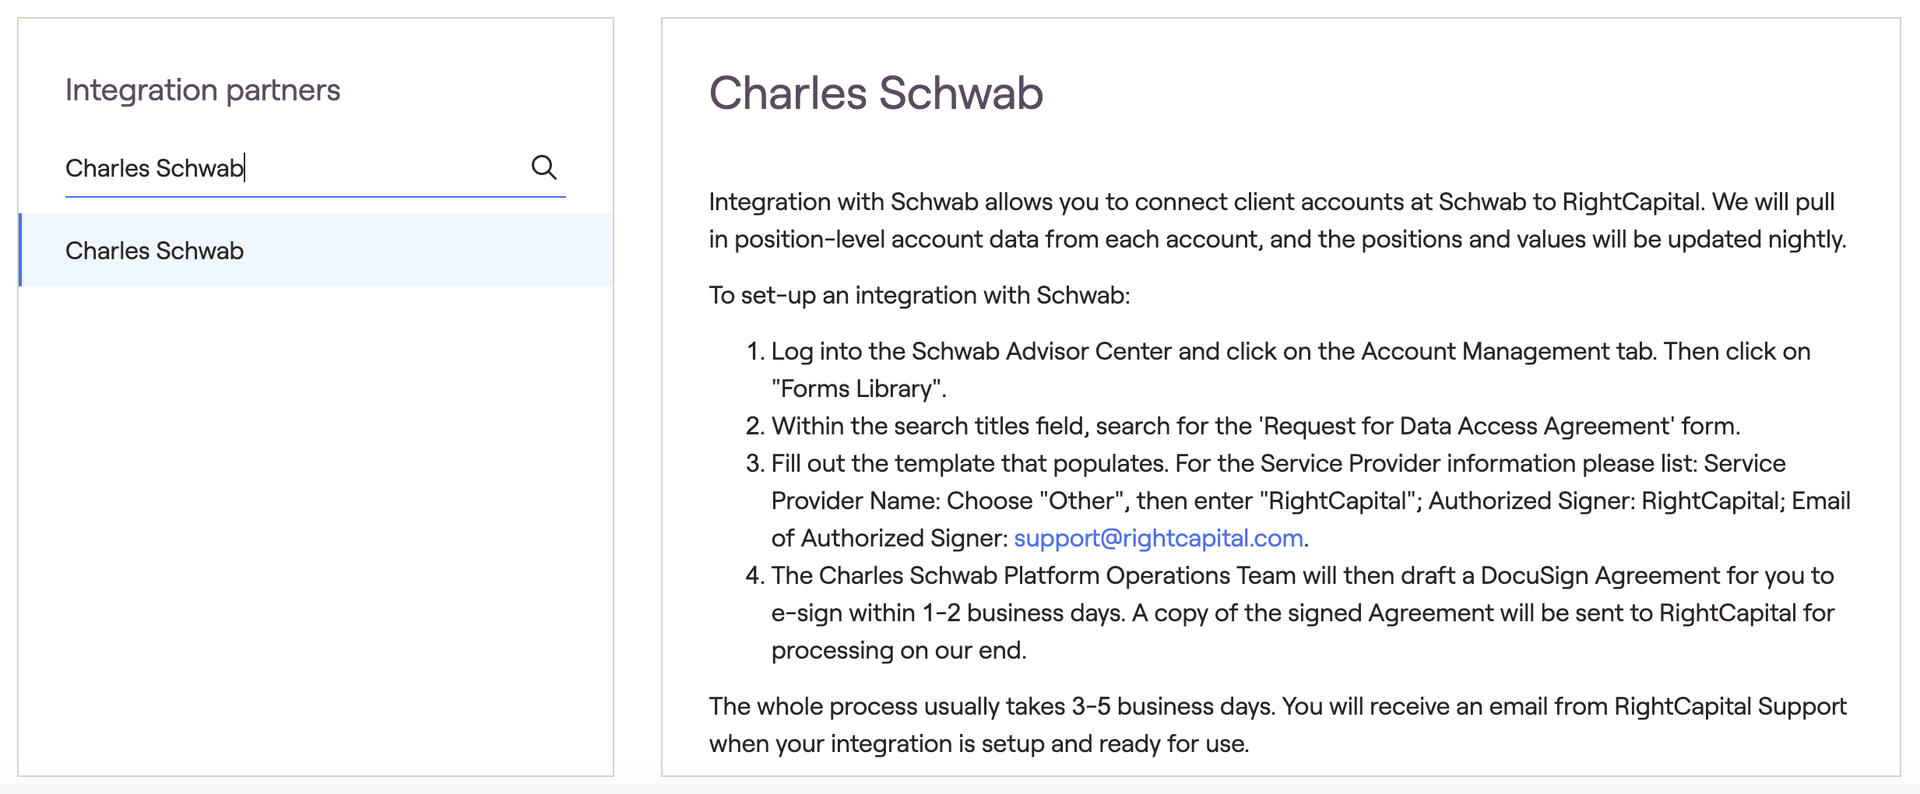Select Charles Schwab in the partner list
This screenshot has width=1920, height=794.
316,250
